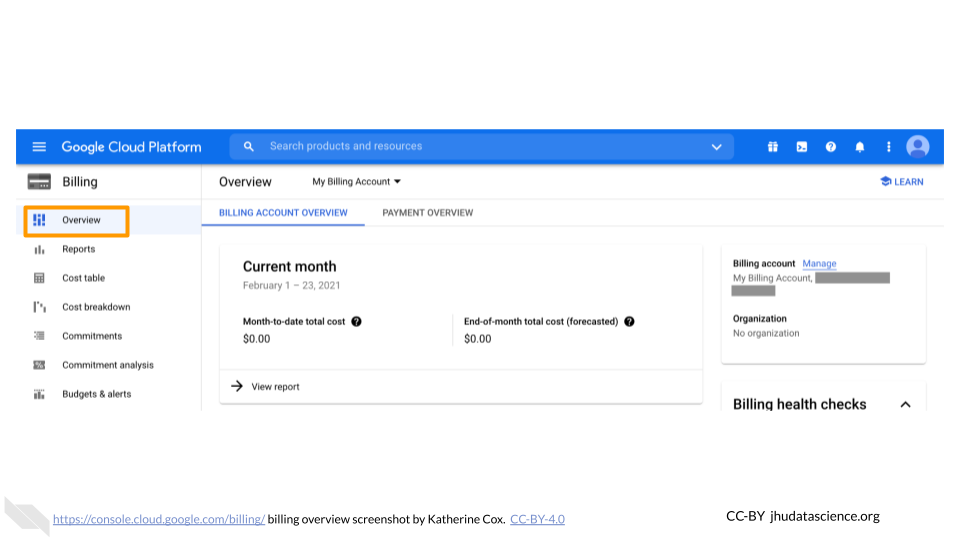Click the Billing credit card icon
960x540 pixels.
(x=39, y=182)
